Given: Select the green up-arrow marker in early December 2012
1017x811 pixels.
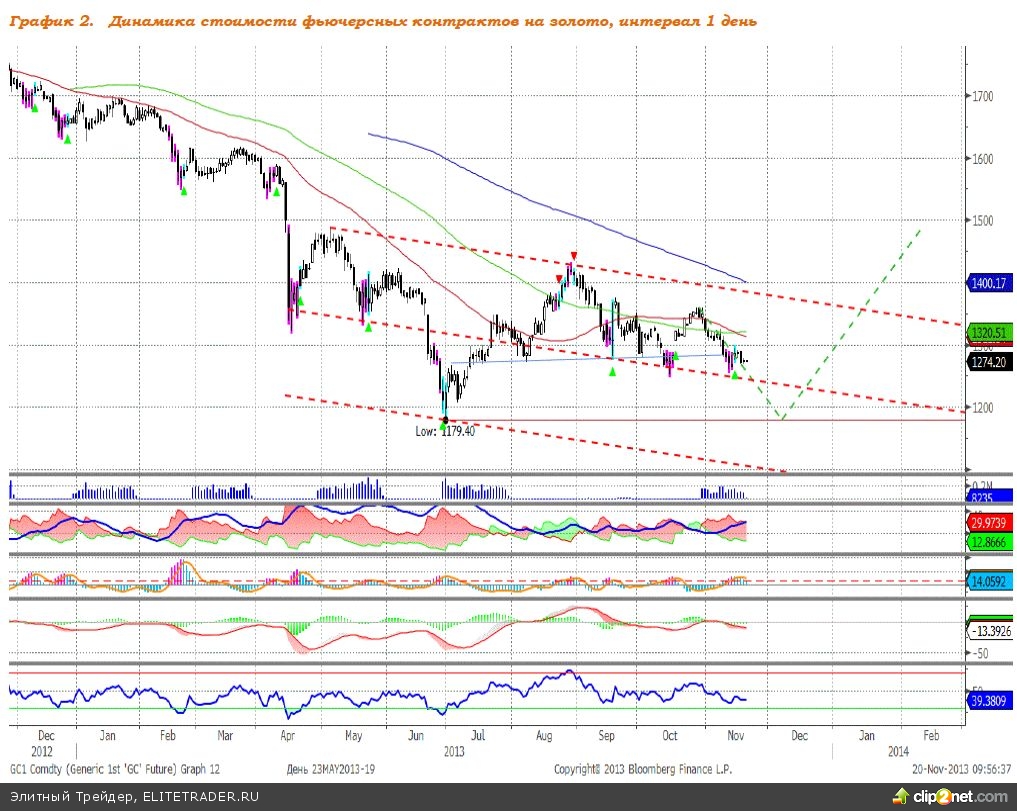Looking at the screenshot, I should click(x=34, y=107).
